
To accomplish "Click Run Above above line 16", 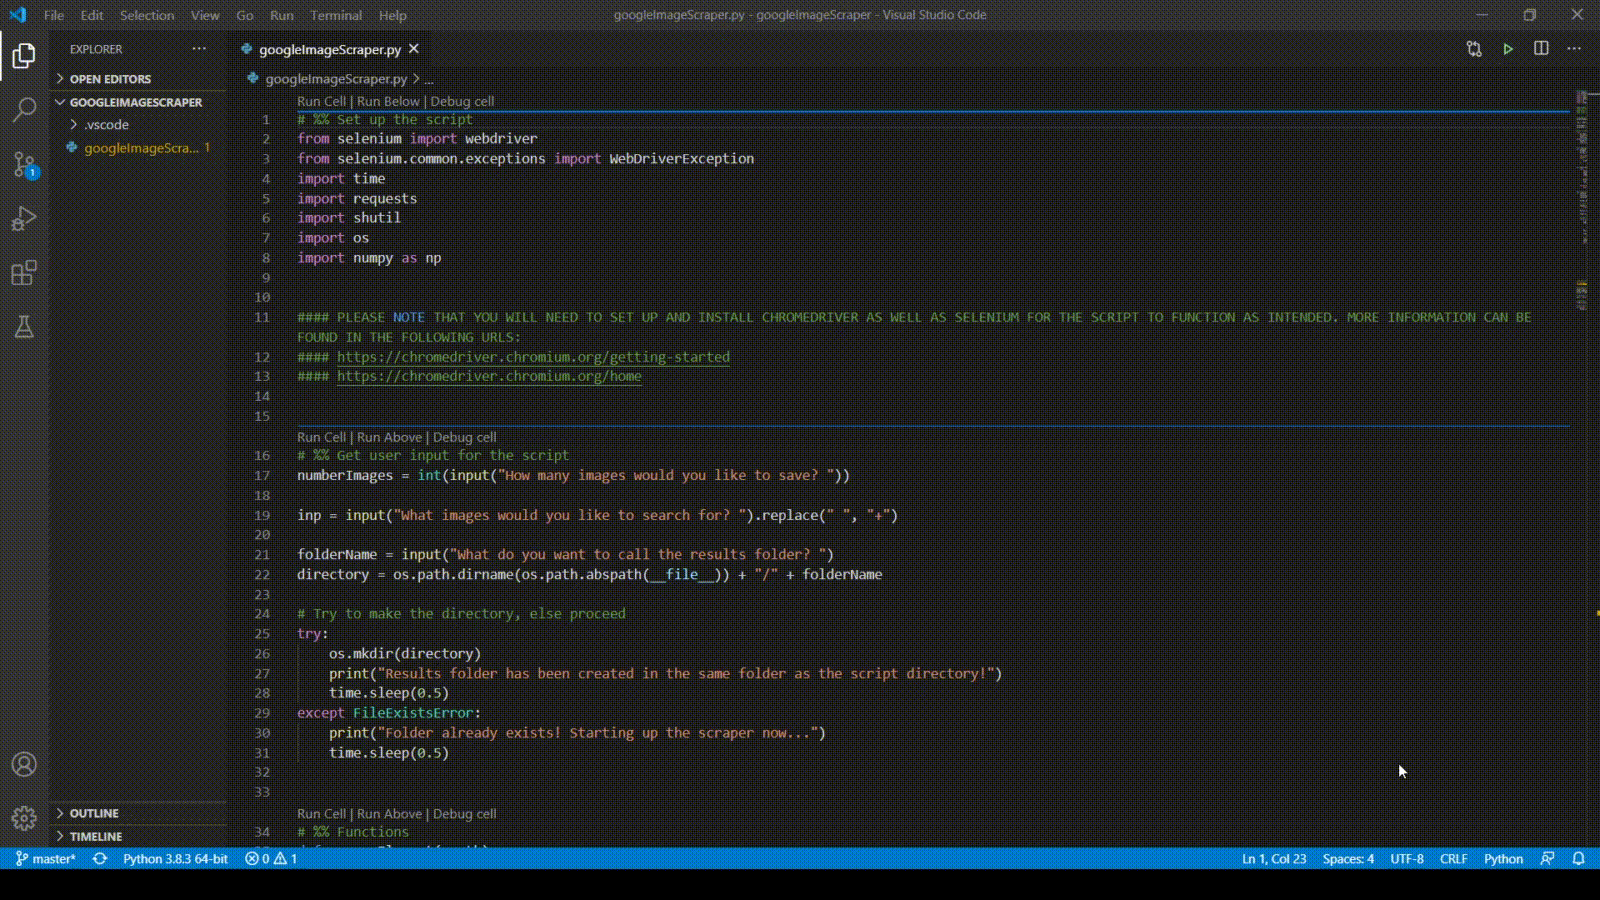I will pos(389,437).
